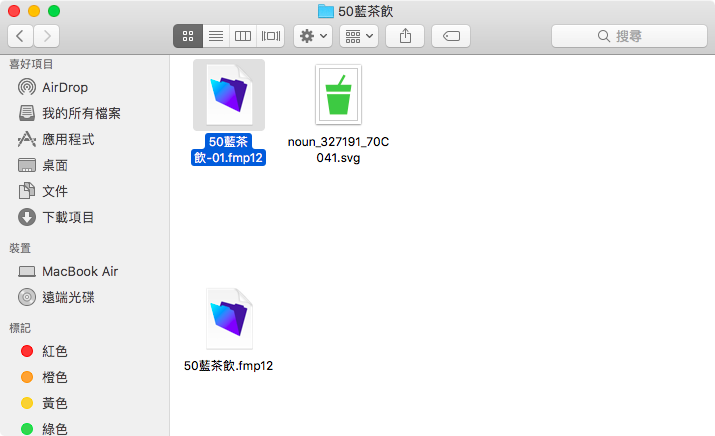Click the 50藍茶飲 folder icon in title bar
The height and width of the screenshot is (436, 715).
pos(326,11)
